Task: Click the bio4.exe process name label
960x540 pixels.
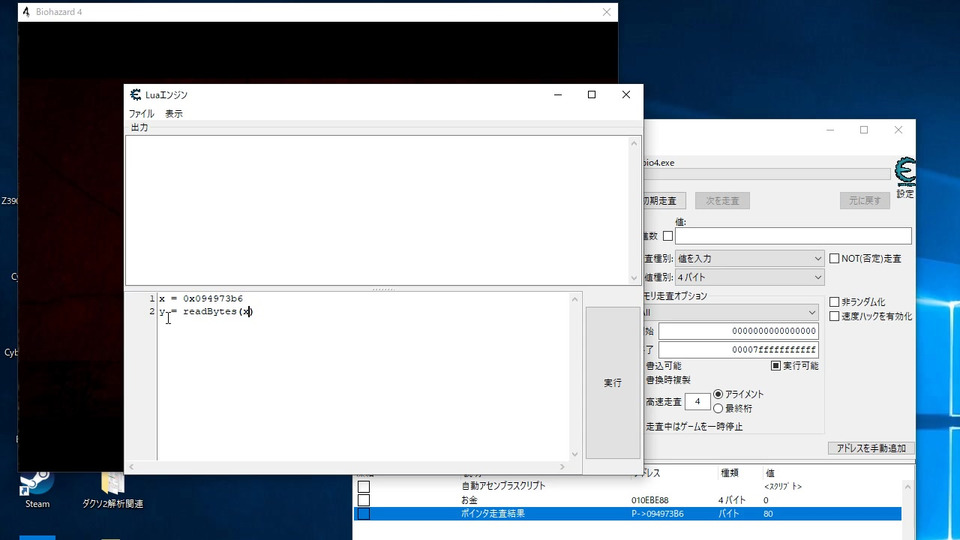Action: click(x=659, y=162)
